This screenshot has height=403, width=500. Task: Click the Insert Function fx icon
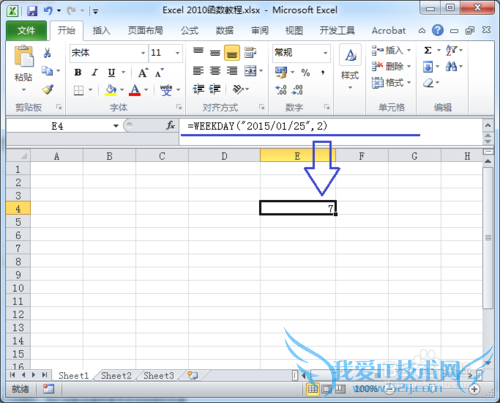pos(170,126)
